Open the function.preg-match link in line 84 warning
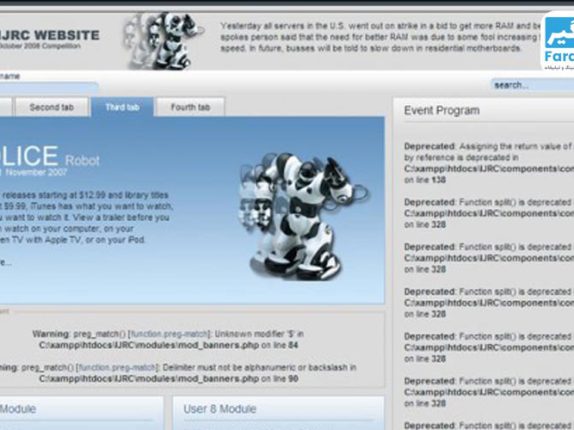The height and width of the screenshot is (430, 574). pos(169,334)
